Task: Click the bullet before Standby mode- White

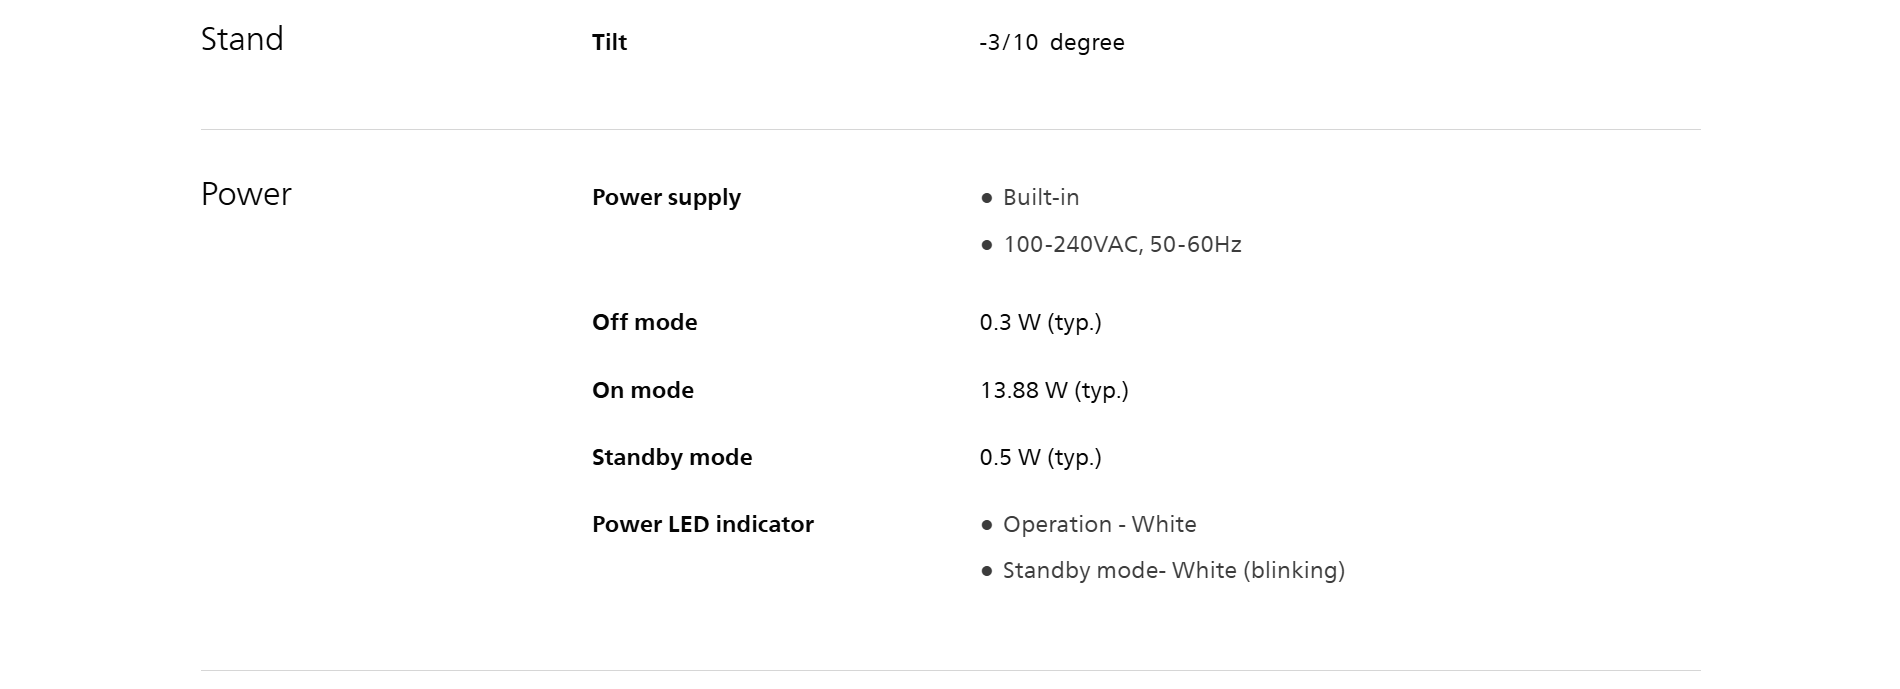Action: (x=987, y=571)
